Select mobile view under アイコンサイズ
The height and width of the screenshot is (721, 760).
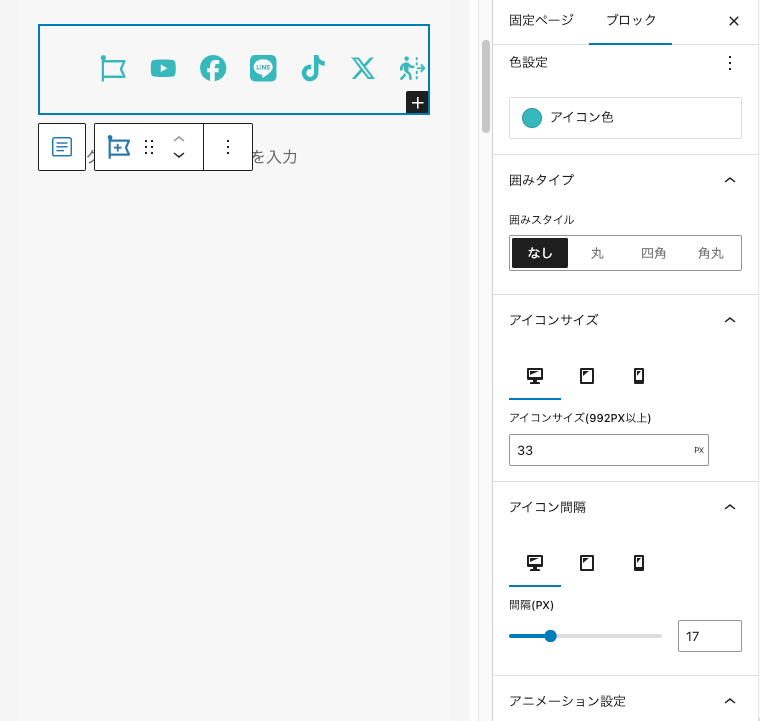click(x=639, y=376)
